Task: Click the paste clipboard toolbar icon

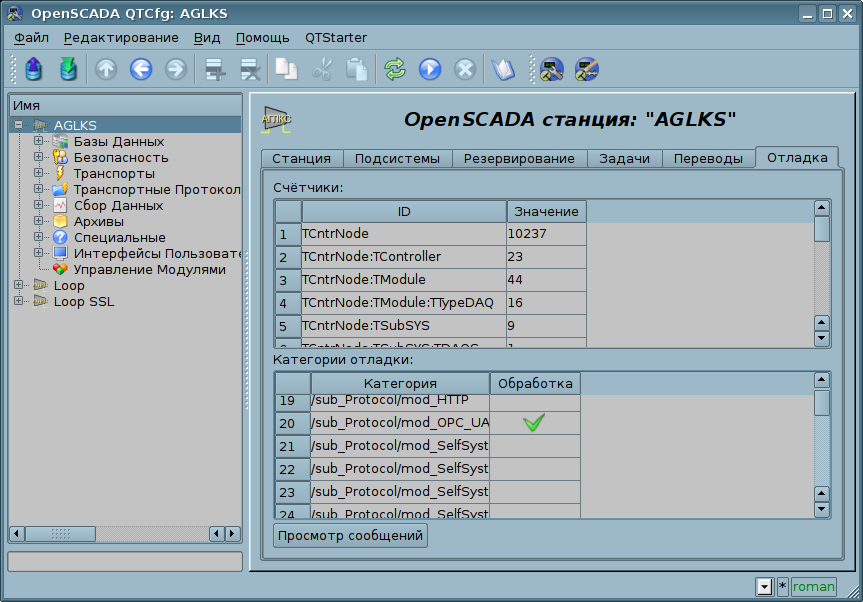Action: pyautogui.click(x=357, y=70)
